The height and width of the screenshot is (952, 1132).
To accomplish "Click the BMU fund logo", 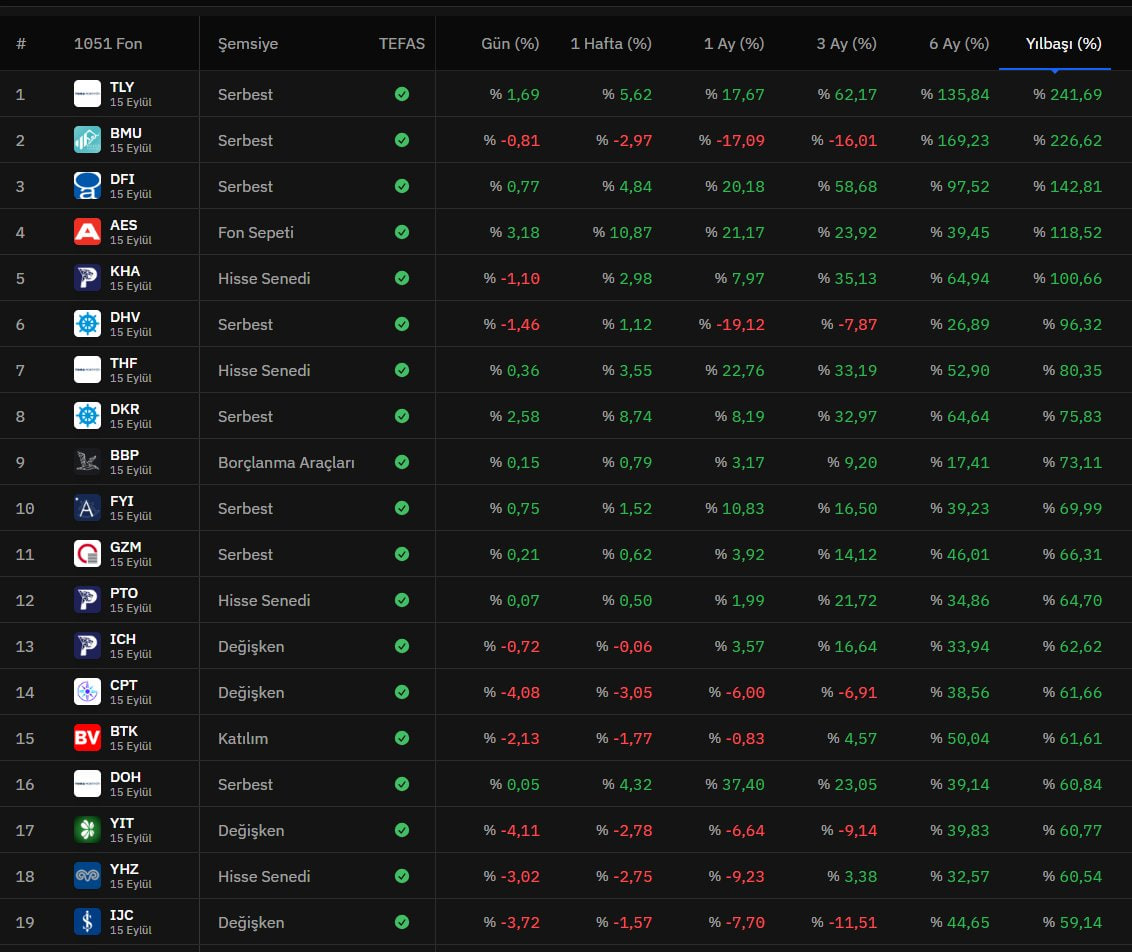I will [x=87, y=140].
